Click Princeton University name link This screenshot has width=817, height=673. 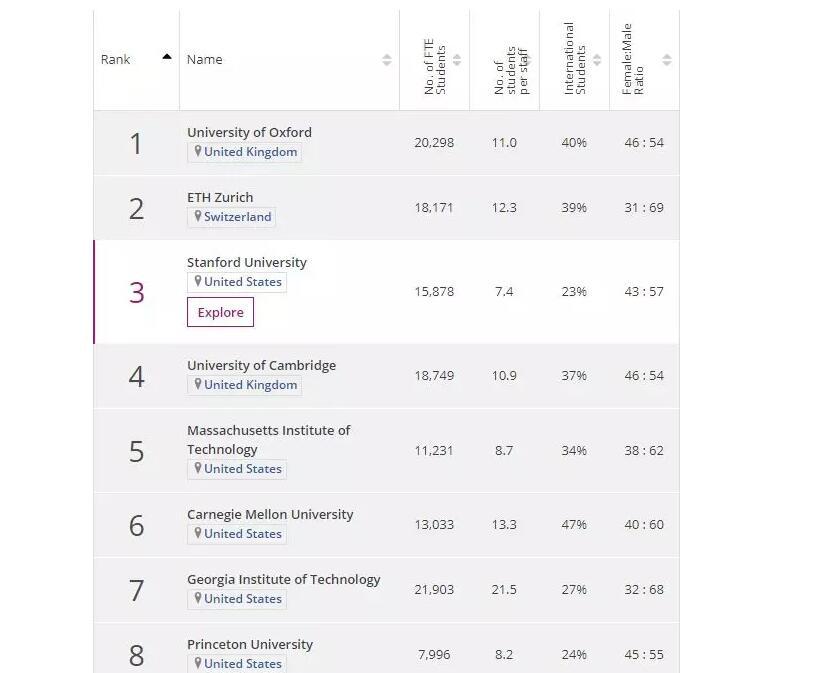click(x=250, y=644)
